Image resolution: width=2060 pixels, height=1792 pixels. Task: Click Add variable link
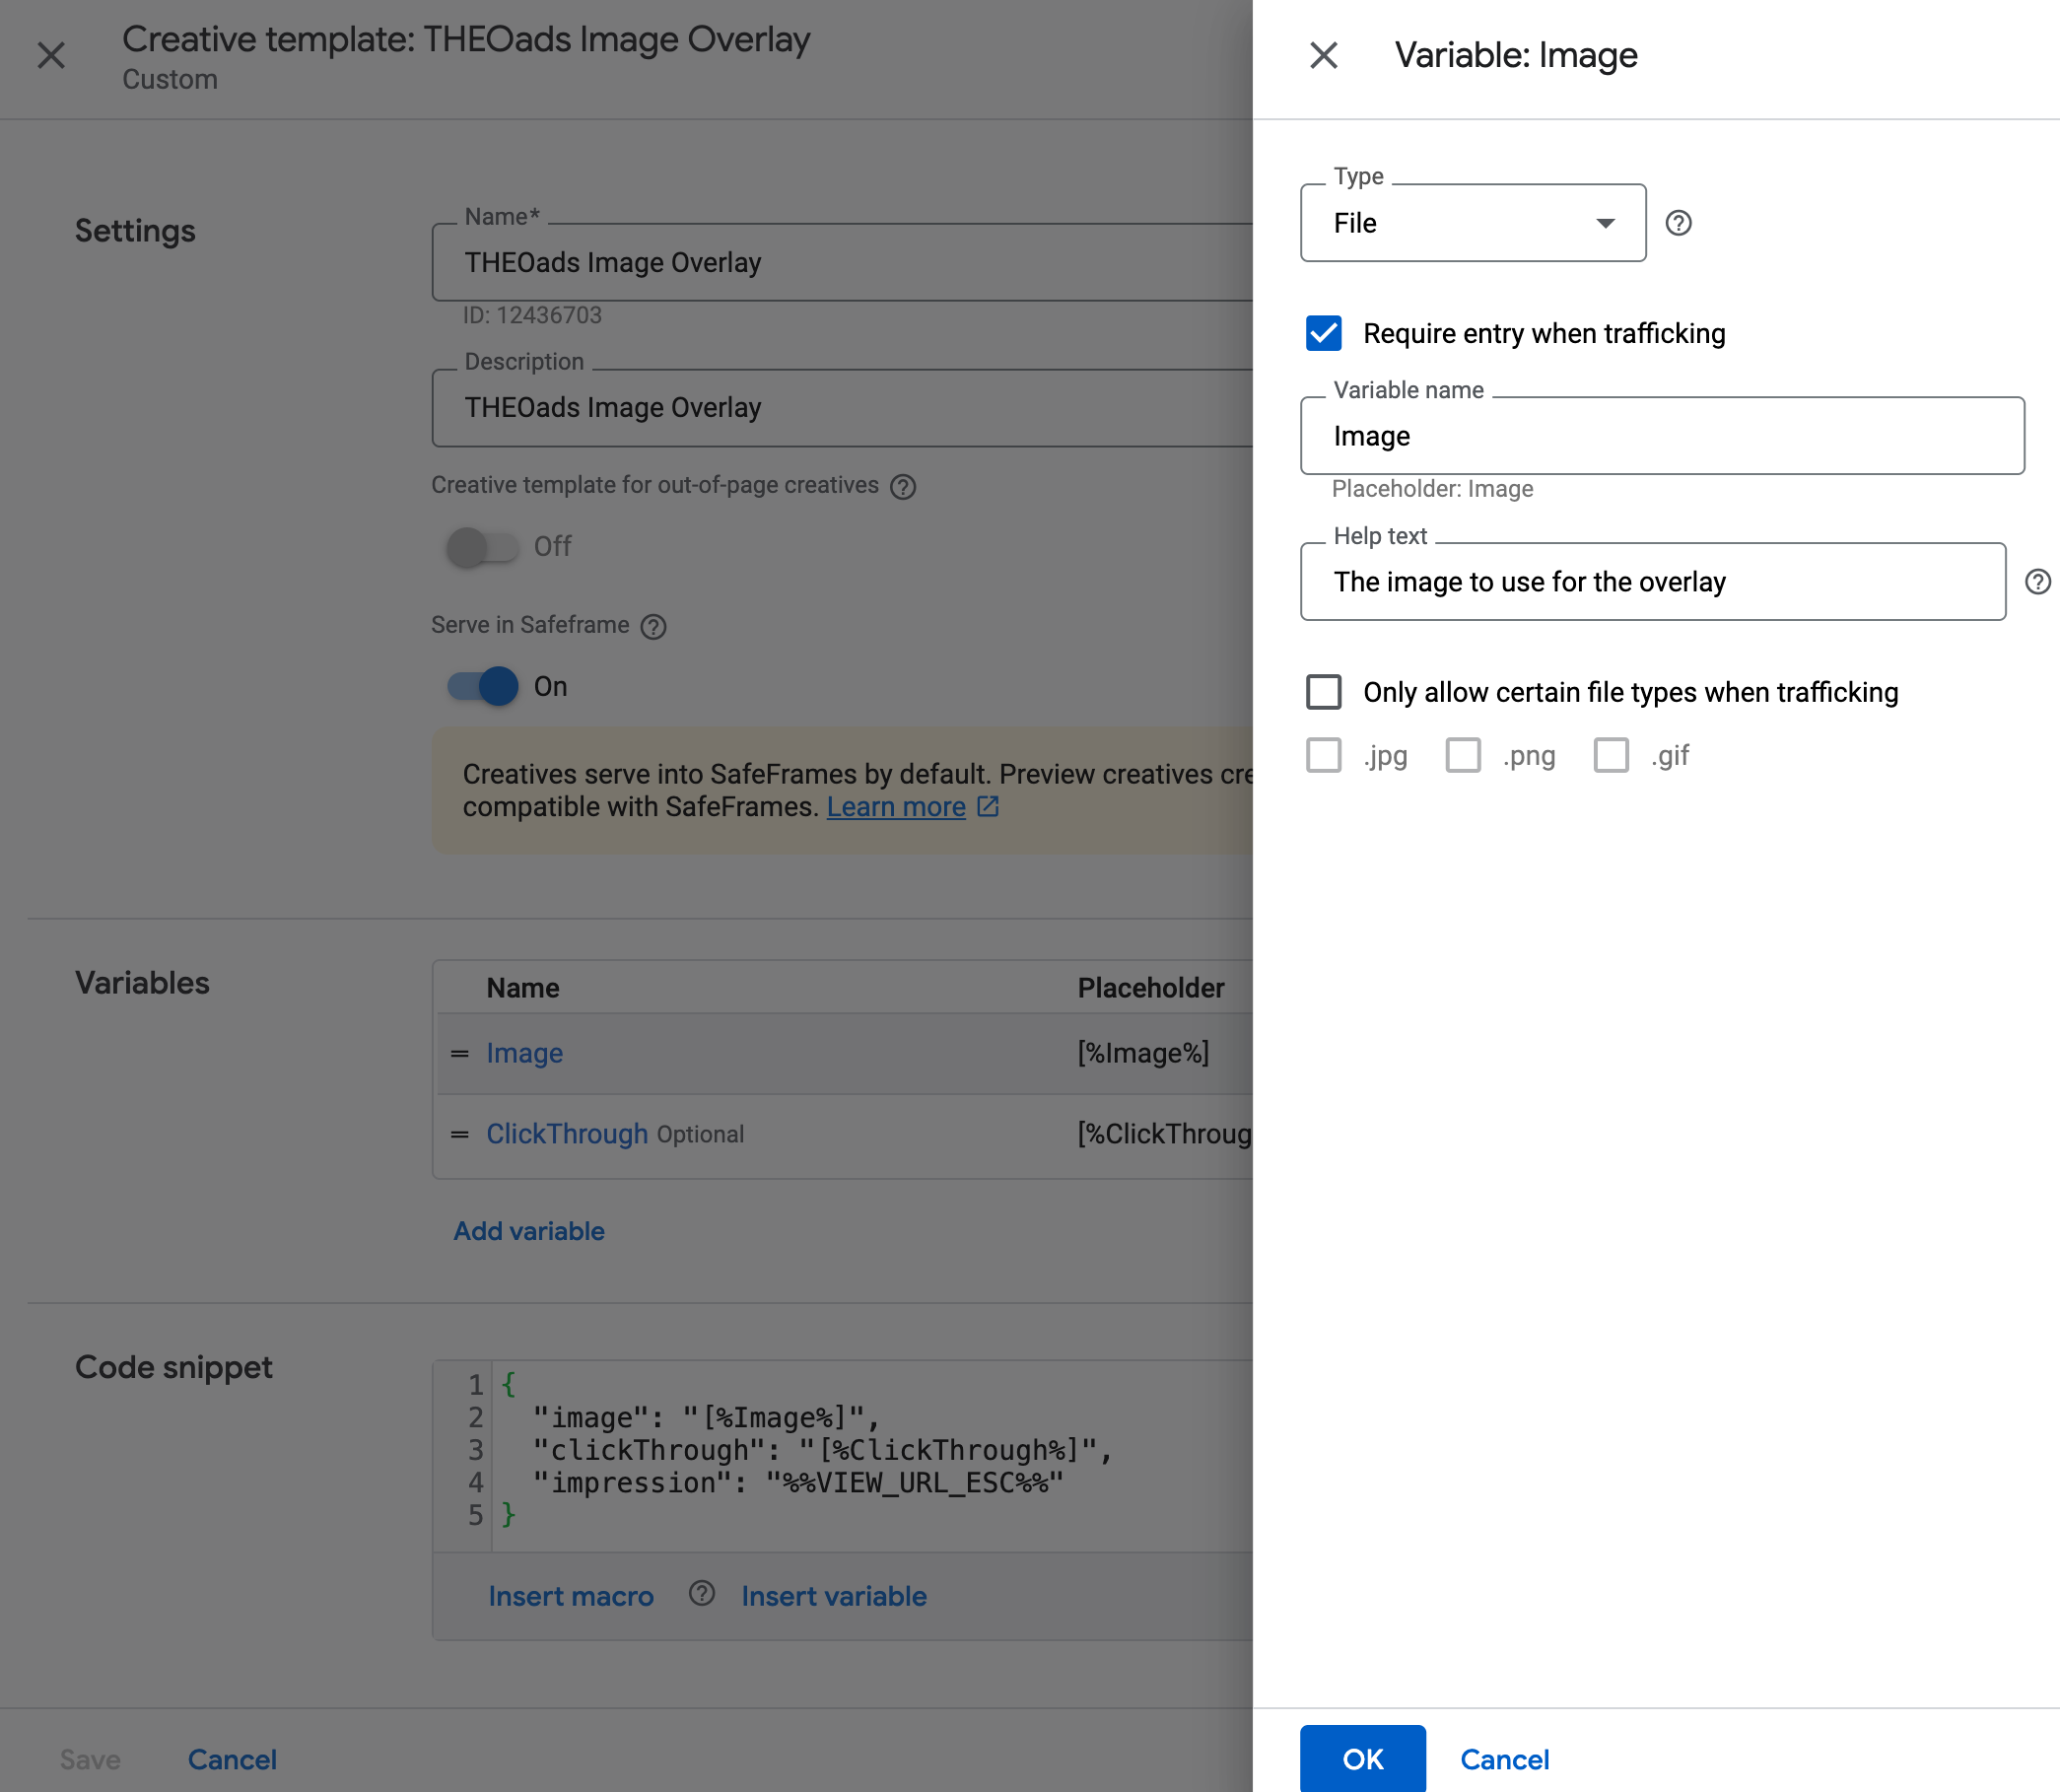tap(529, 1231)
